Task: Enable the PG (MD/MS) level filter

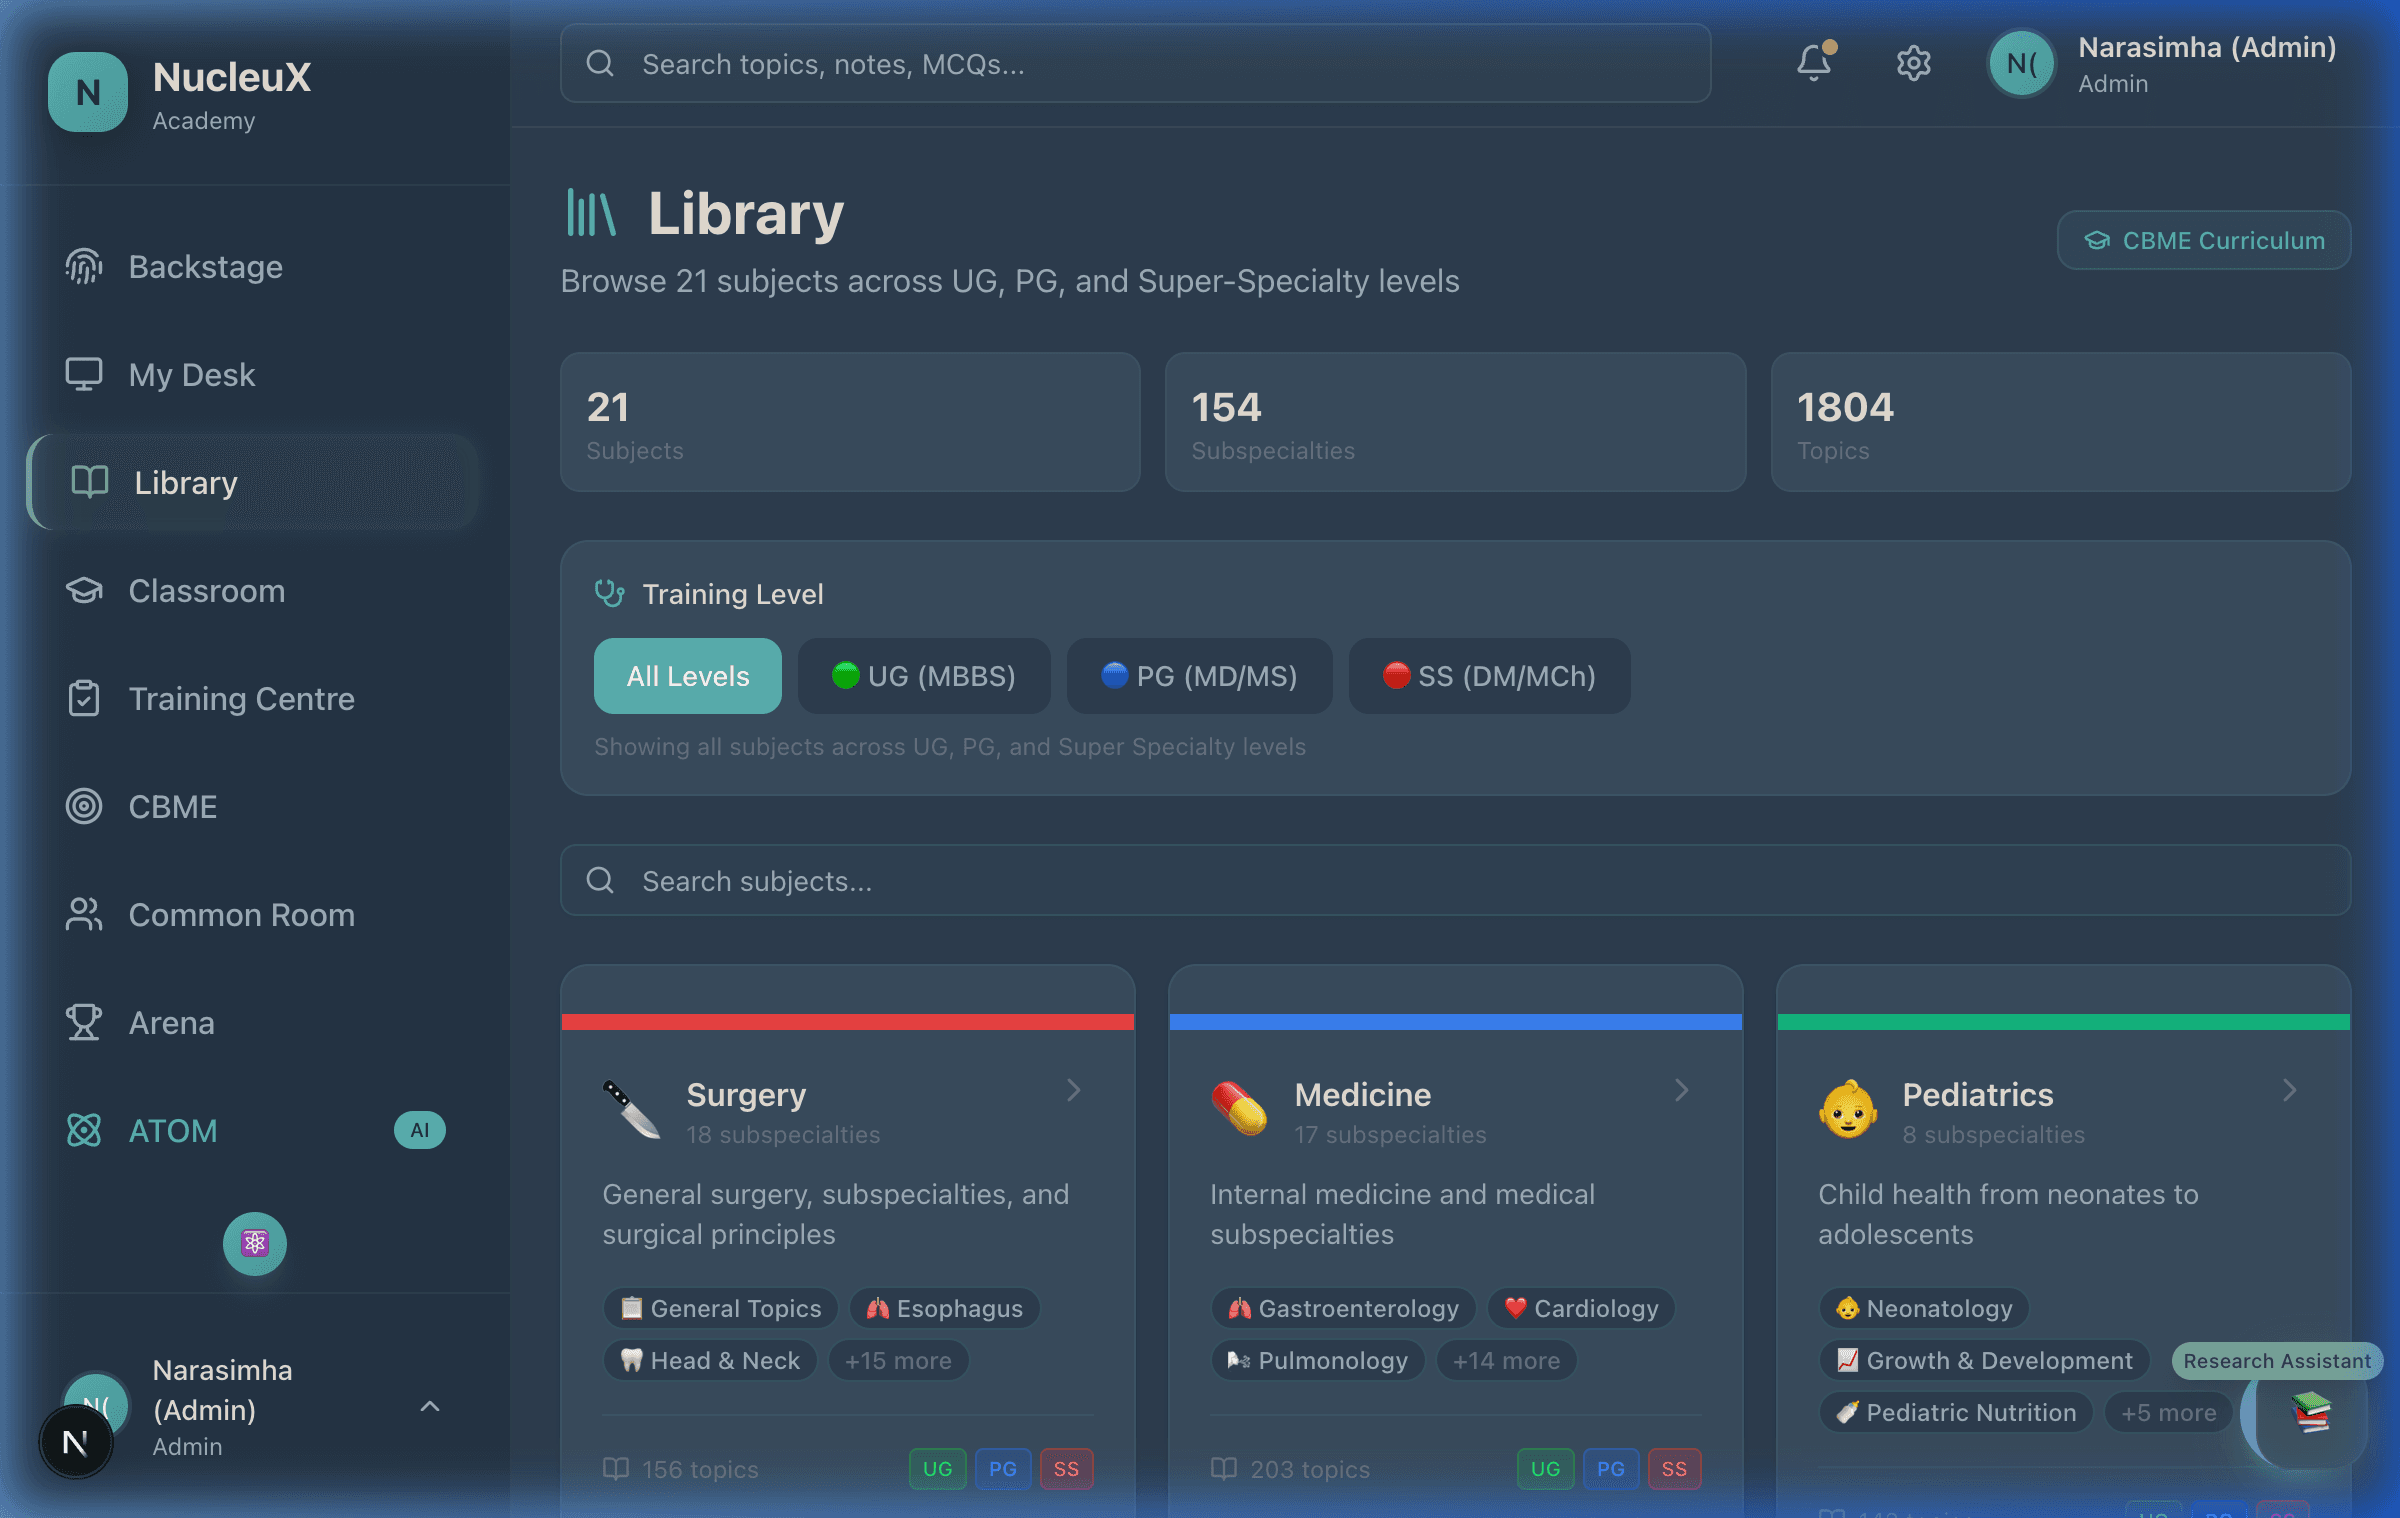Action: (x=1199, y=676)
